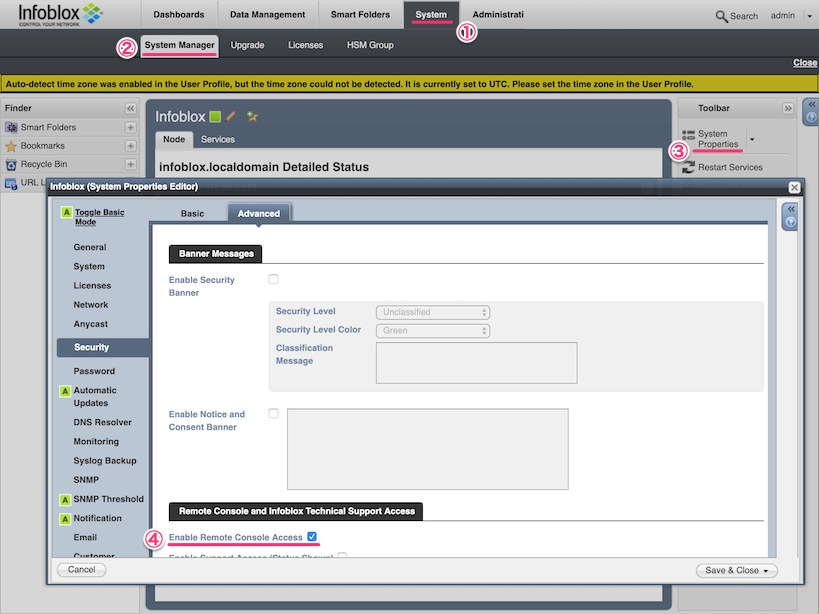Open the Smart Folders top tab
The image size is (819, 614).
[x=360, y=15]
